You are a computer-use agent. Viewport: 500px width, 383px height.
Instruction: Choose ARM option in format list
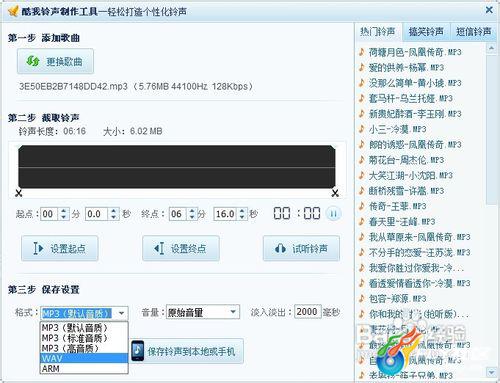pyautogui.click(x=84, y=369)
